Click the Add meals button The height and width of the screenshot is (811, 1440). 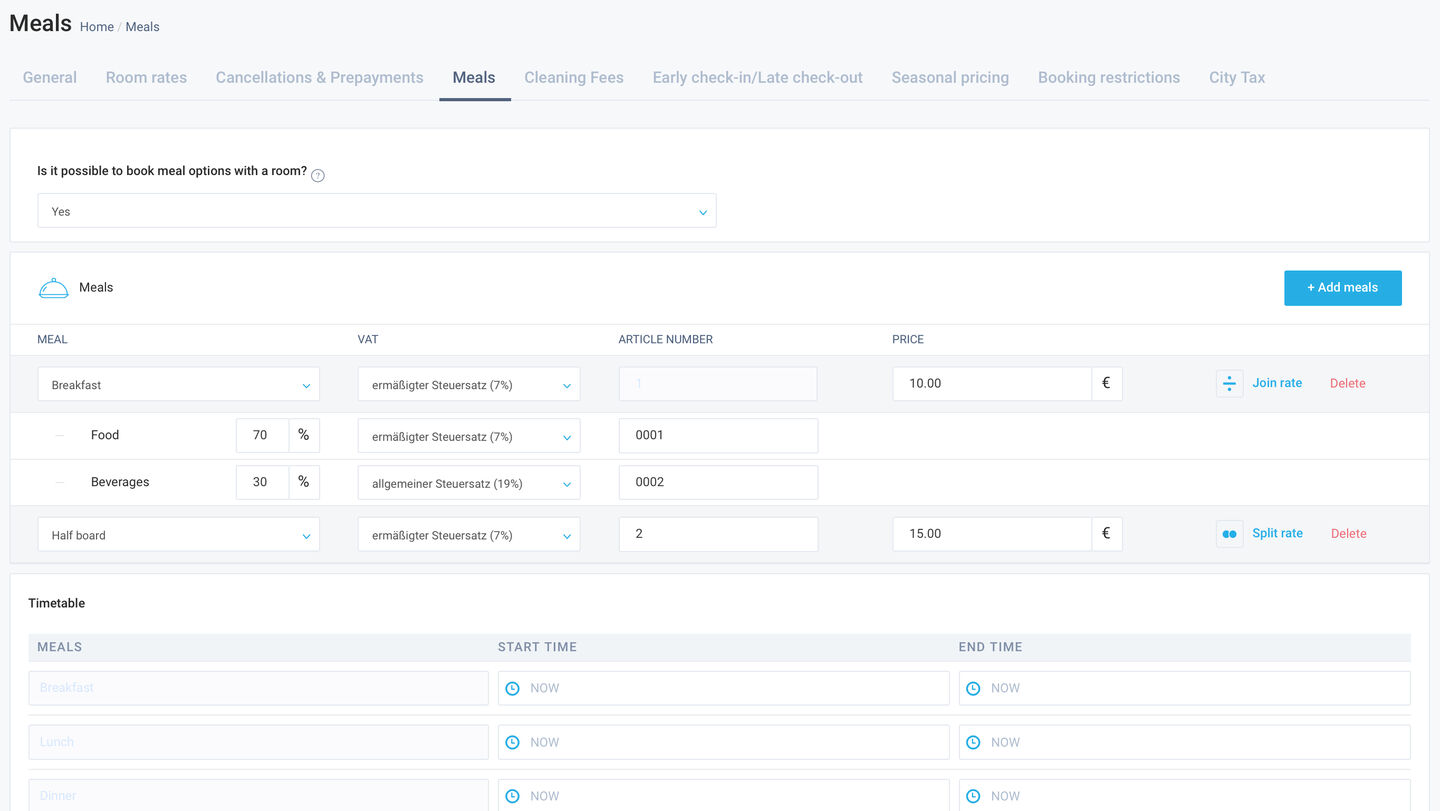[x=1343, y=288]
